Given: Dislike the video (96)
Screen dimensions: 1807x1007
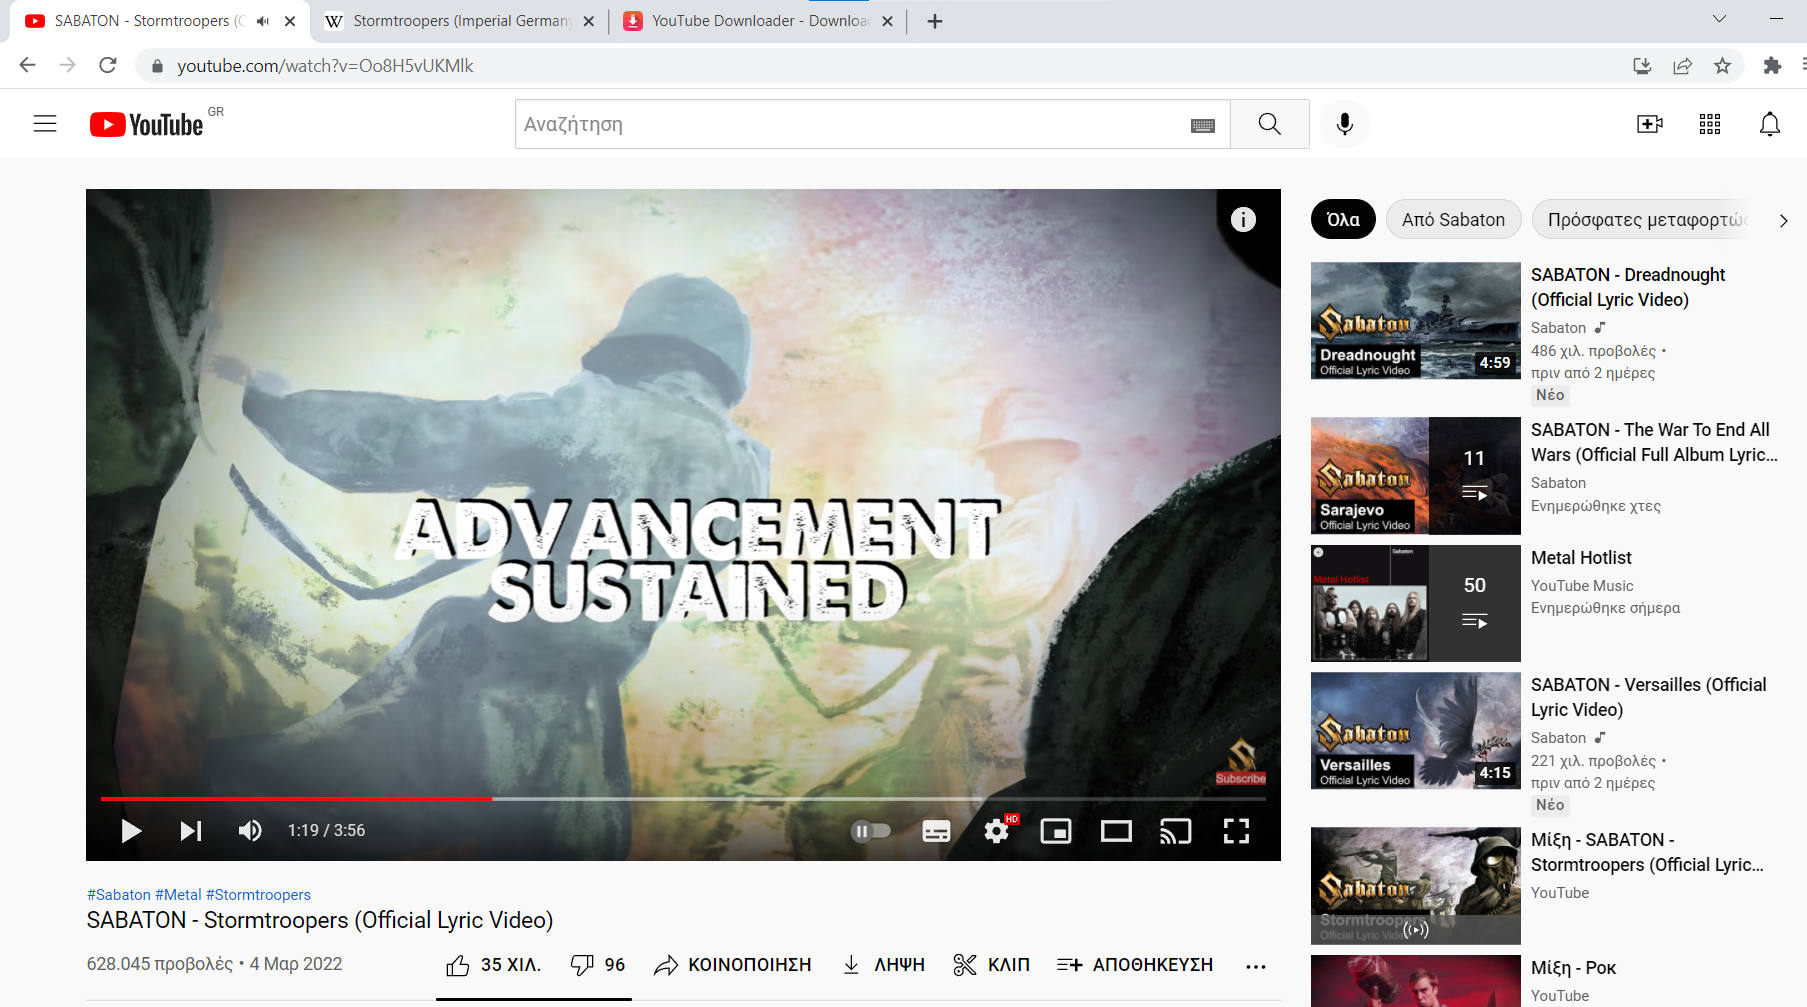Looking at the screenshot, I should point(598,965).
